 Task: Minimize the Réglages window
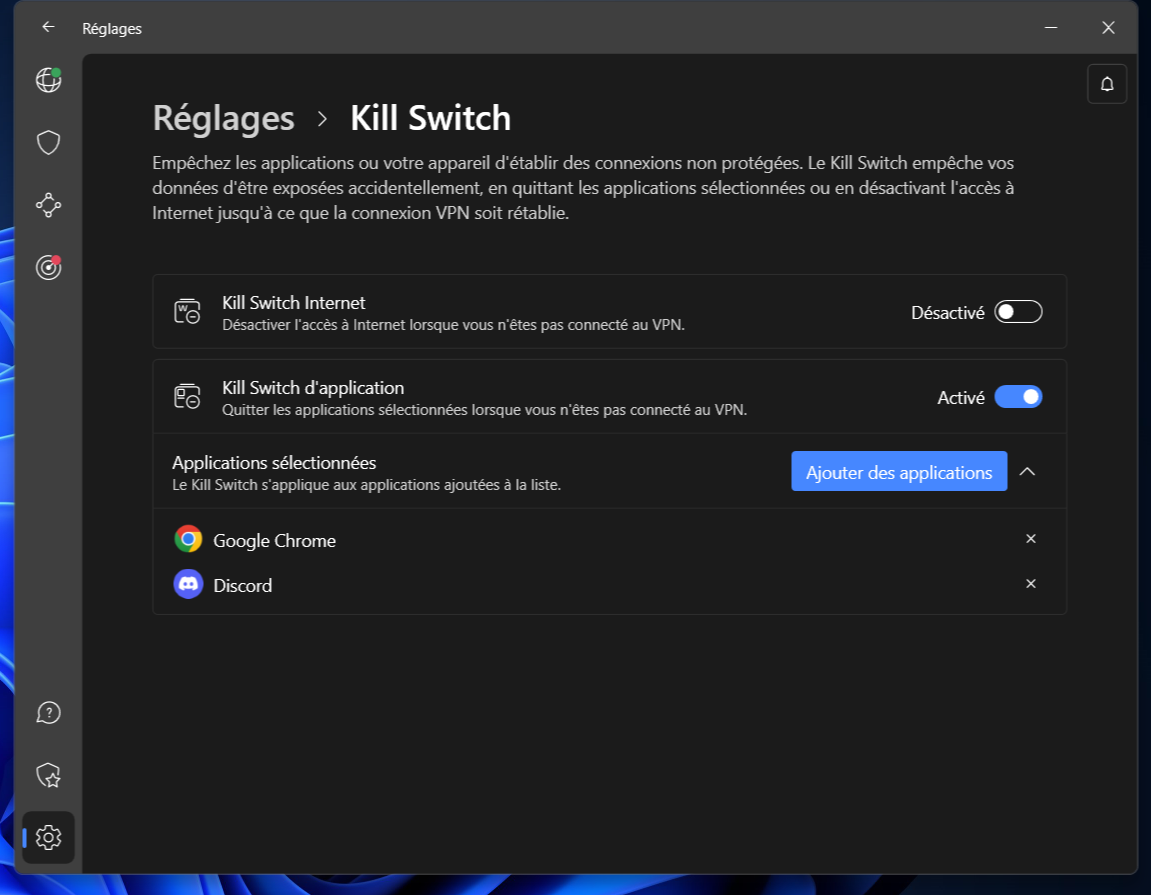(1051, 27)
